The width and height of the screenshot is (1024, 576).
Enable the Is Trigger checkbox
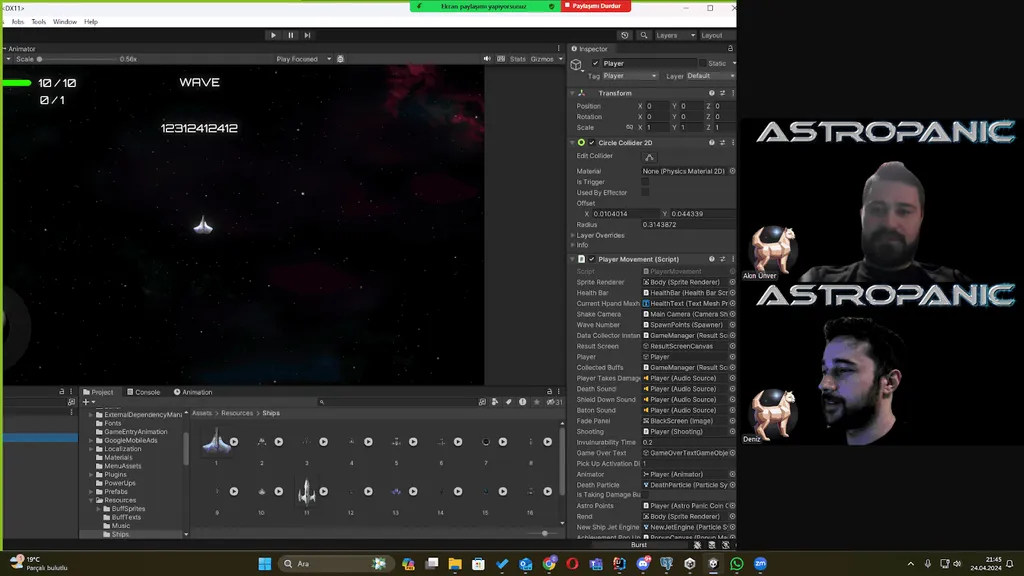(x=645, y=182)
